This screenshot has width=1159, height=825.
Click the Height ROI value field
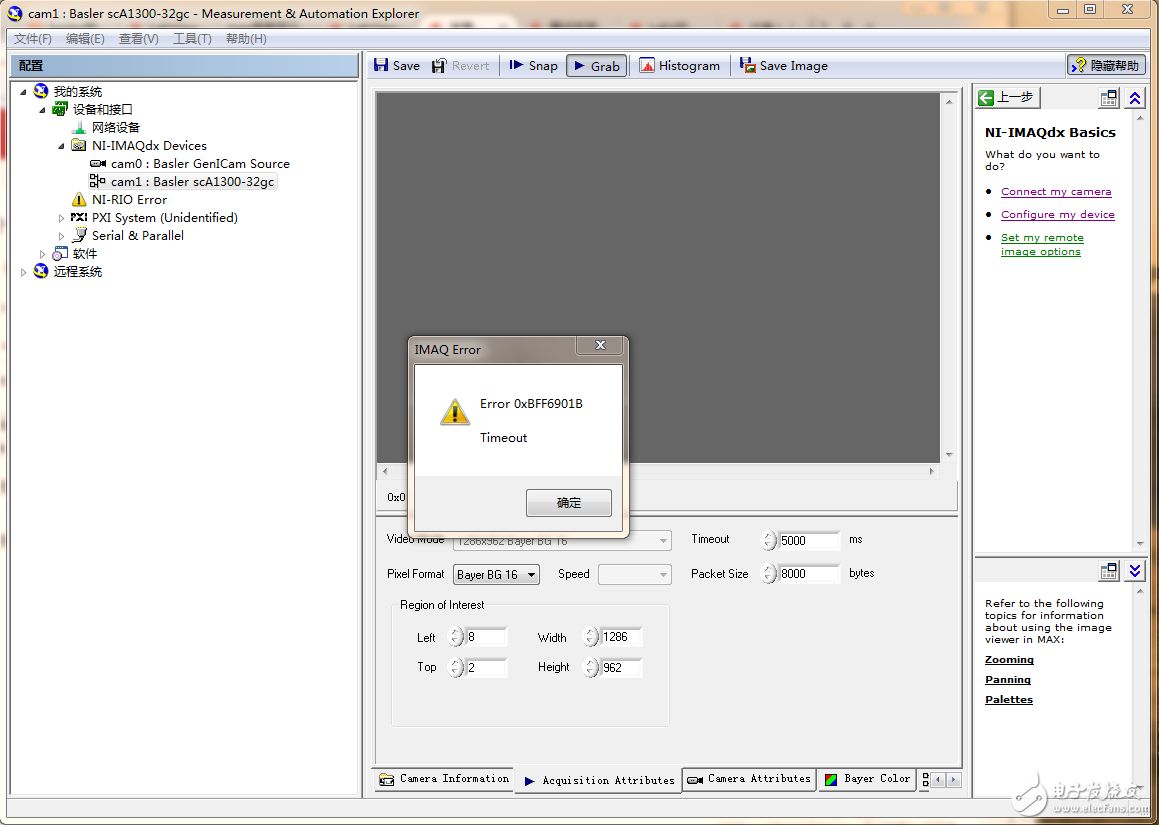pyautogui.click(x=621, y=668)
